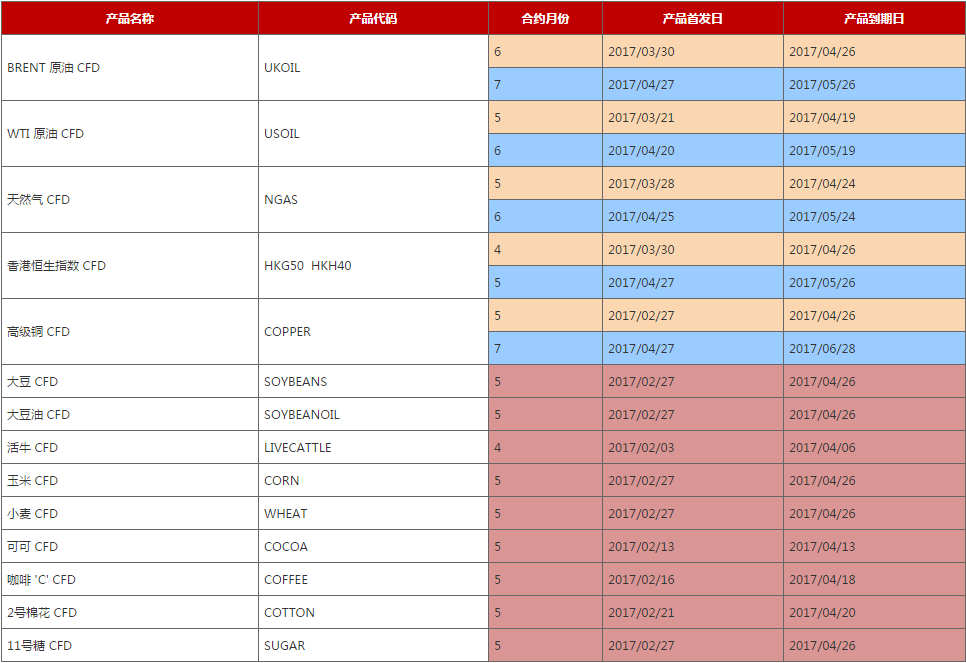The image size is (966, 663).
Task: Select the 11号糖 CFD name cell
Action: pyautogui.click(x=40, y=646)
